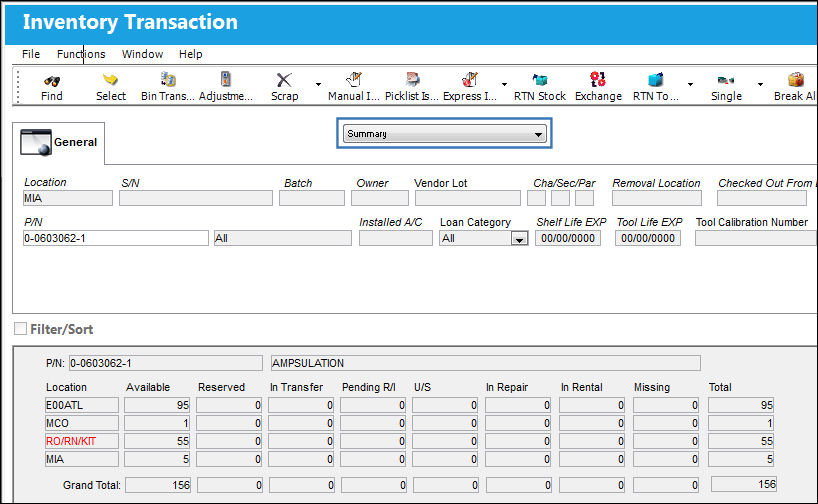Image resolution: width=818 pixels, height=504 pixels.
Task: Open the Window menu
Action: pyautogui.click(x=142, y=54)
